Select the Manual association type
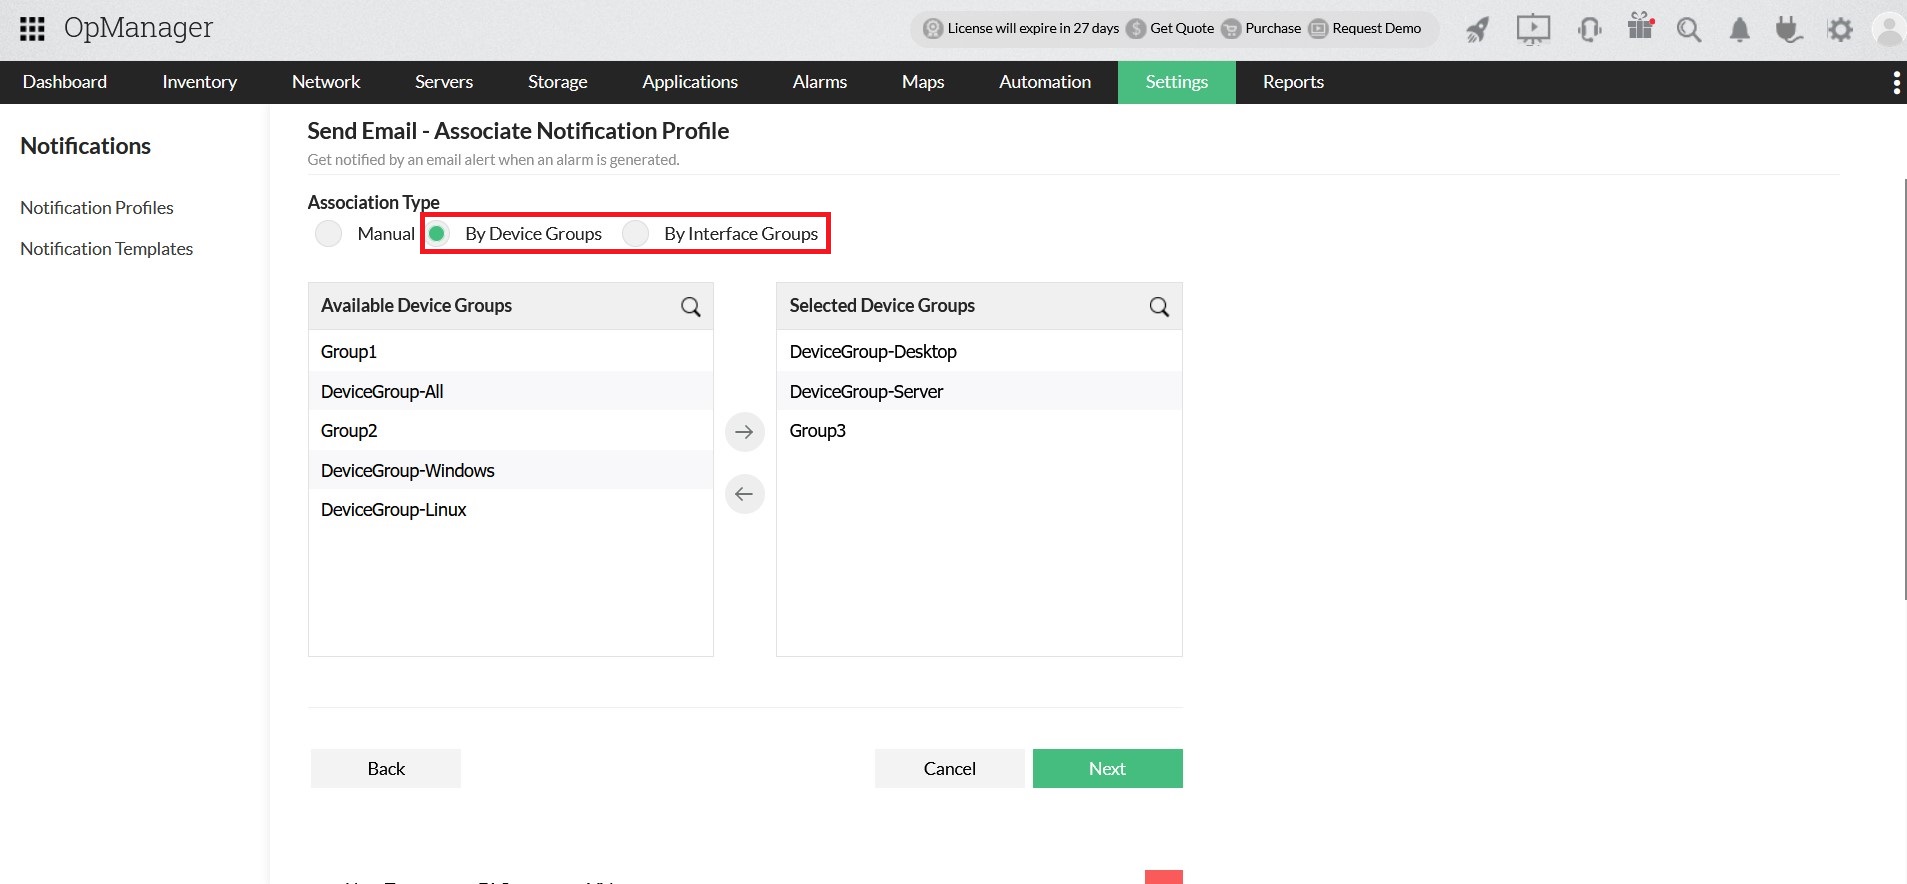Screen dimensions: 1907x884 pyautogui.click(x=328, y=234)
